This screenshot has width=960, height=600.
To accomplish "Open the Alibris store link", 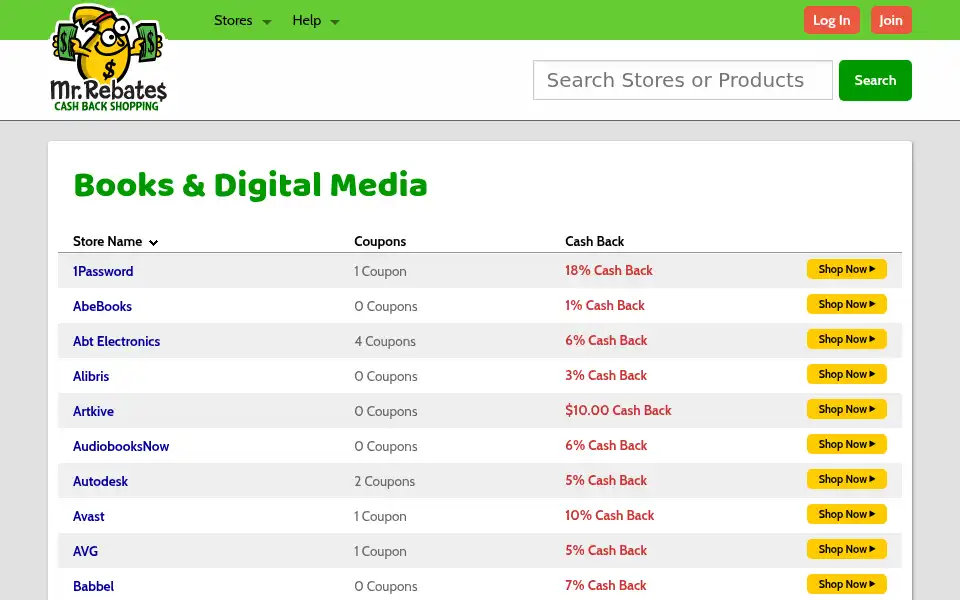I will pos(91,376).
